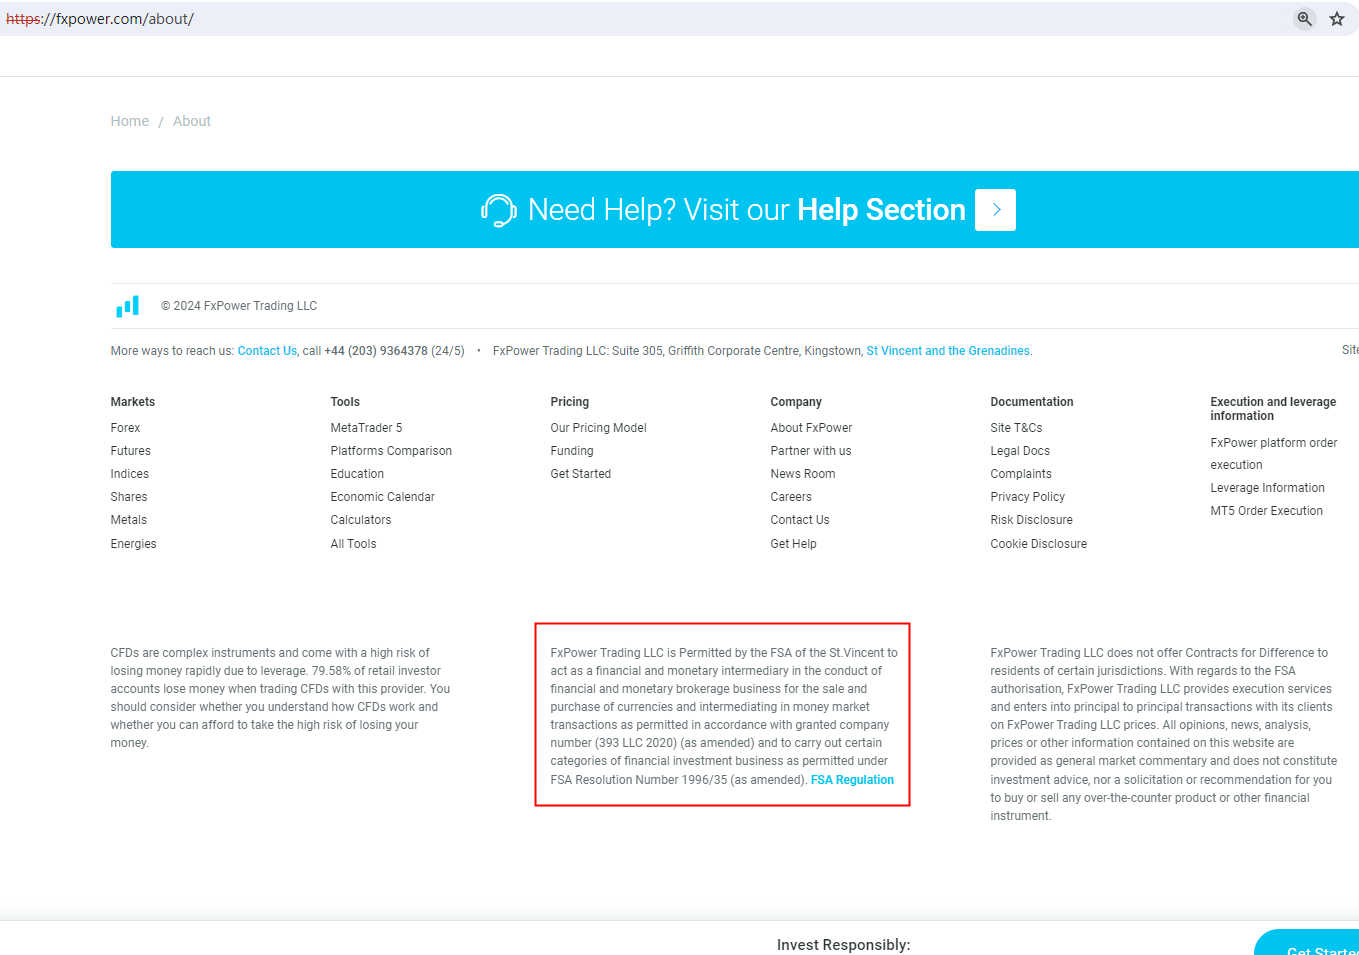The height and width of the screenshot is (955, 1359).
Task: Click the FxPower bar-chart logo
Action: (127, 306)
